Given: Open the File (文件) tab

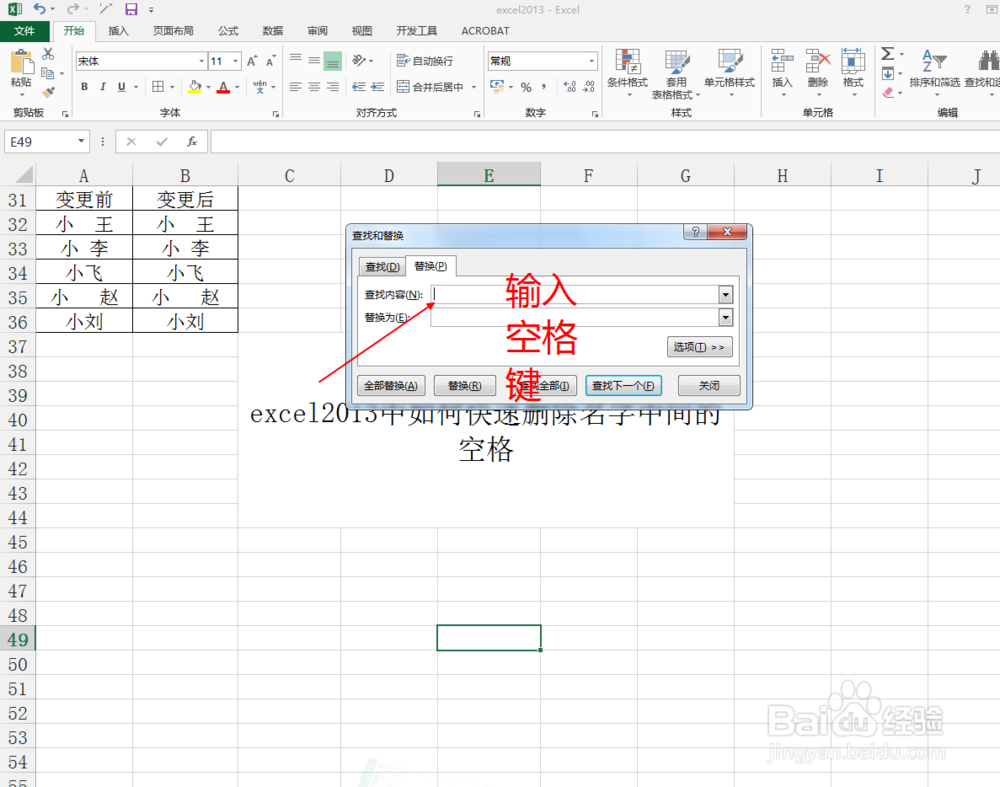Looking at the screenshot, I should point(24,31).
